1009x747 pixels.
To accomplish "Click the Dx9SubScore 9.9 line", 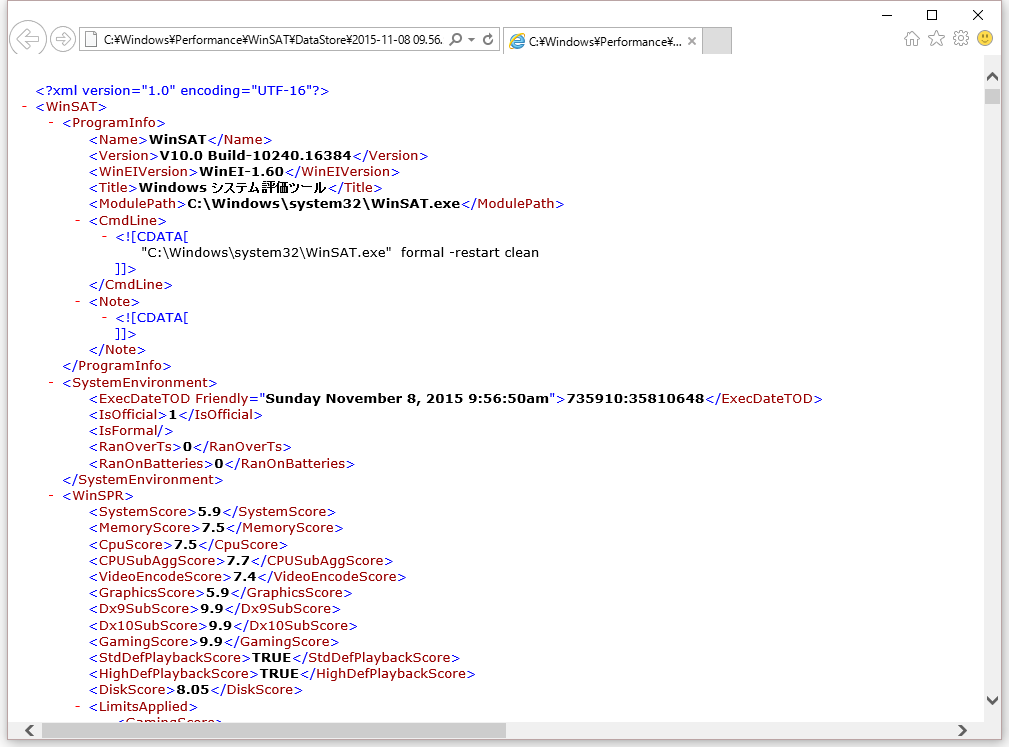I will coord(215,609).
